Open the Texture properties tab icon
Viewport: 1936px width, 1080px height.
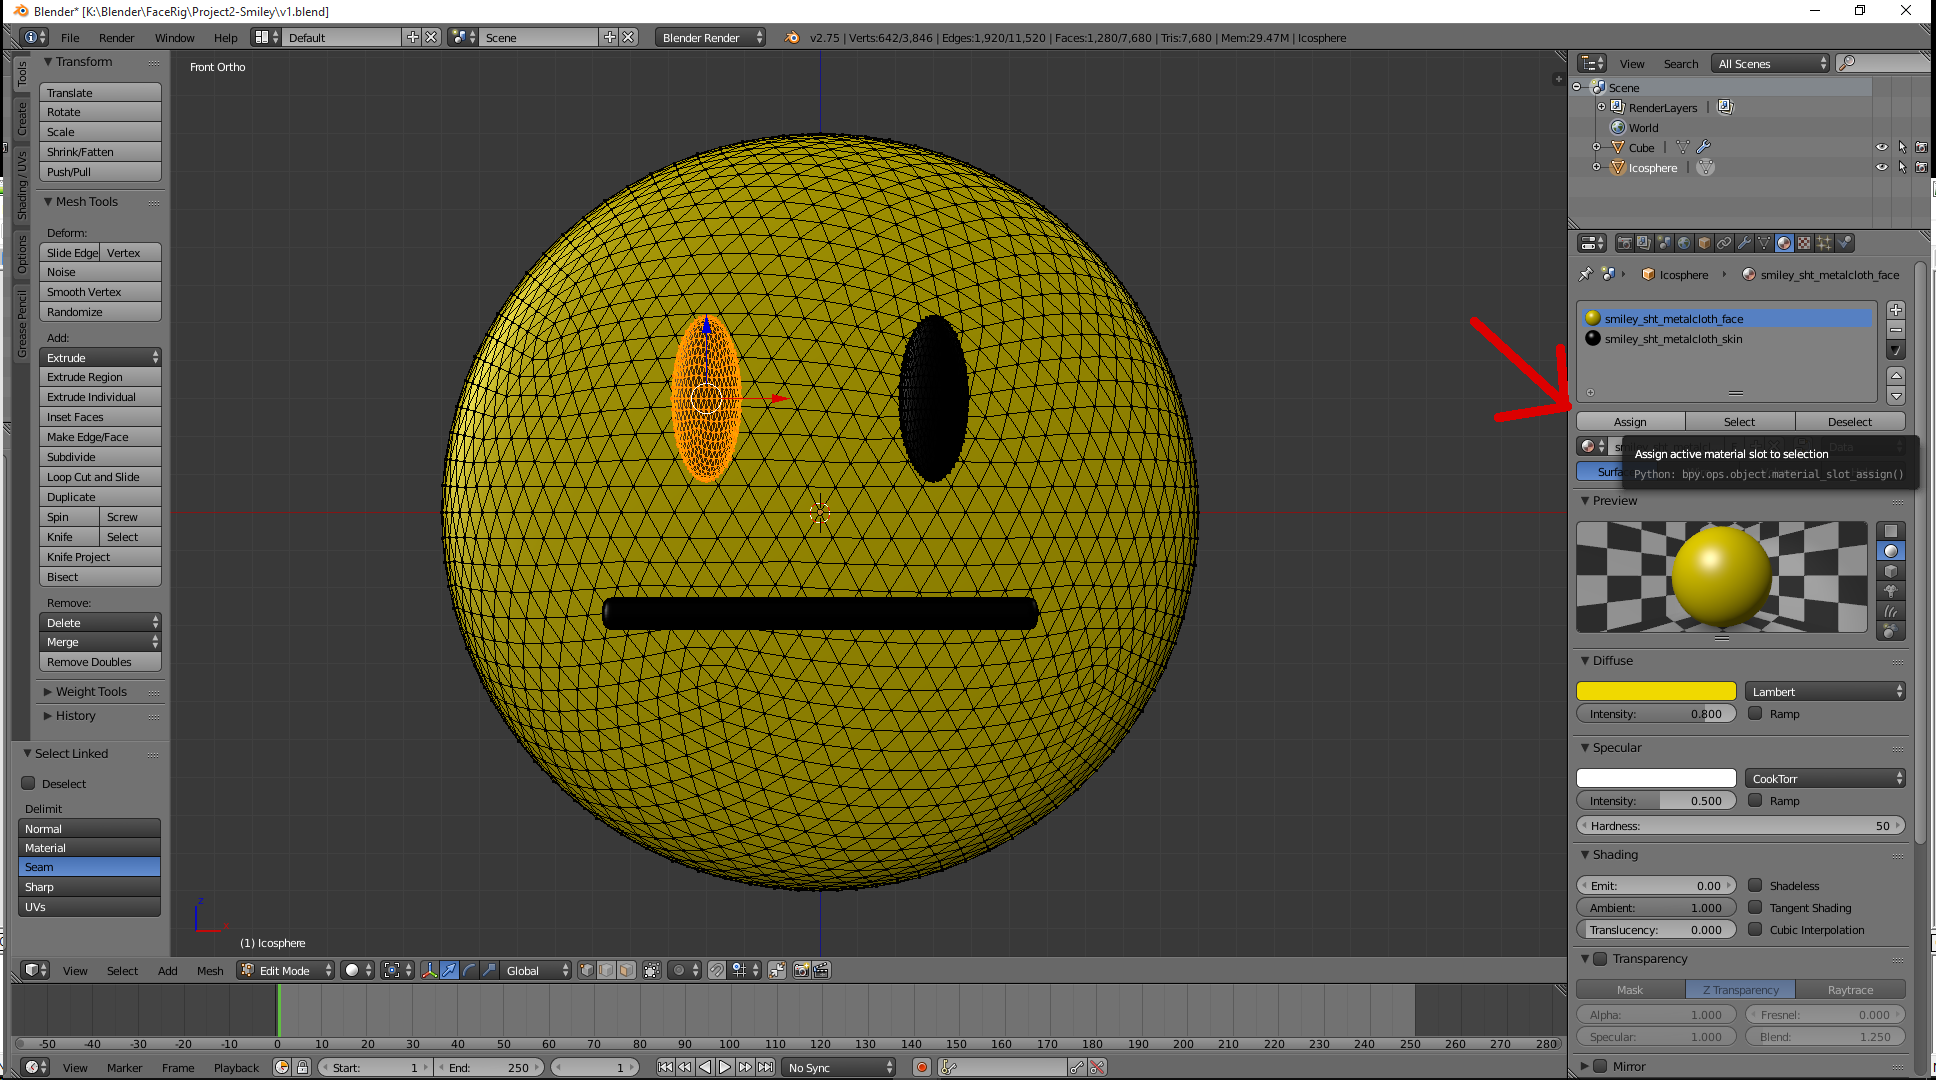pyautogui.click(x=1804, y=243)
